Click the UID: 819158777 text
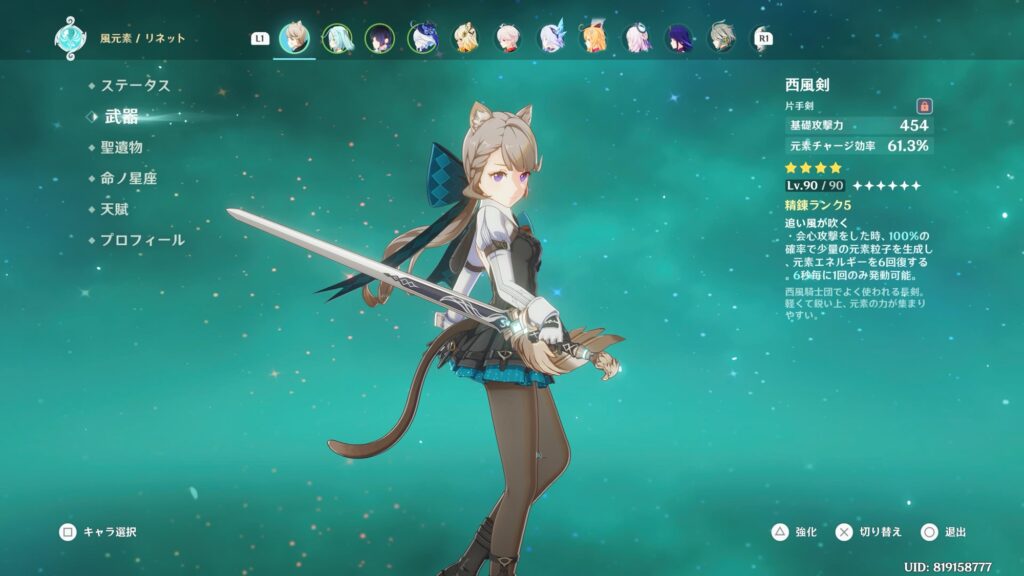This screenshot has height=576, width=1024. pos(948,567)
